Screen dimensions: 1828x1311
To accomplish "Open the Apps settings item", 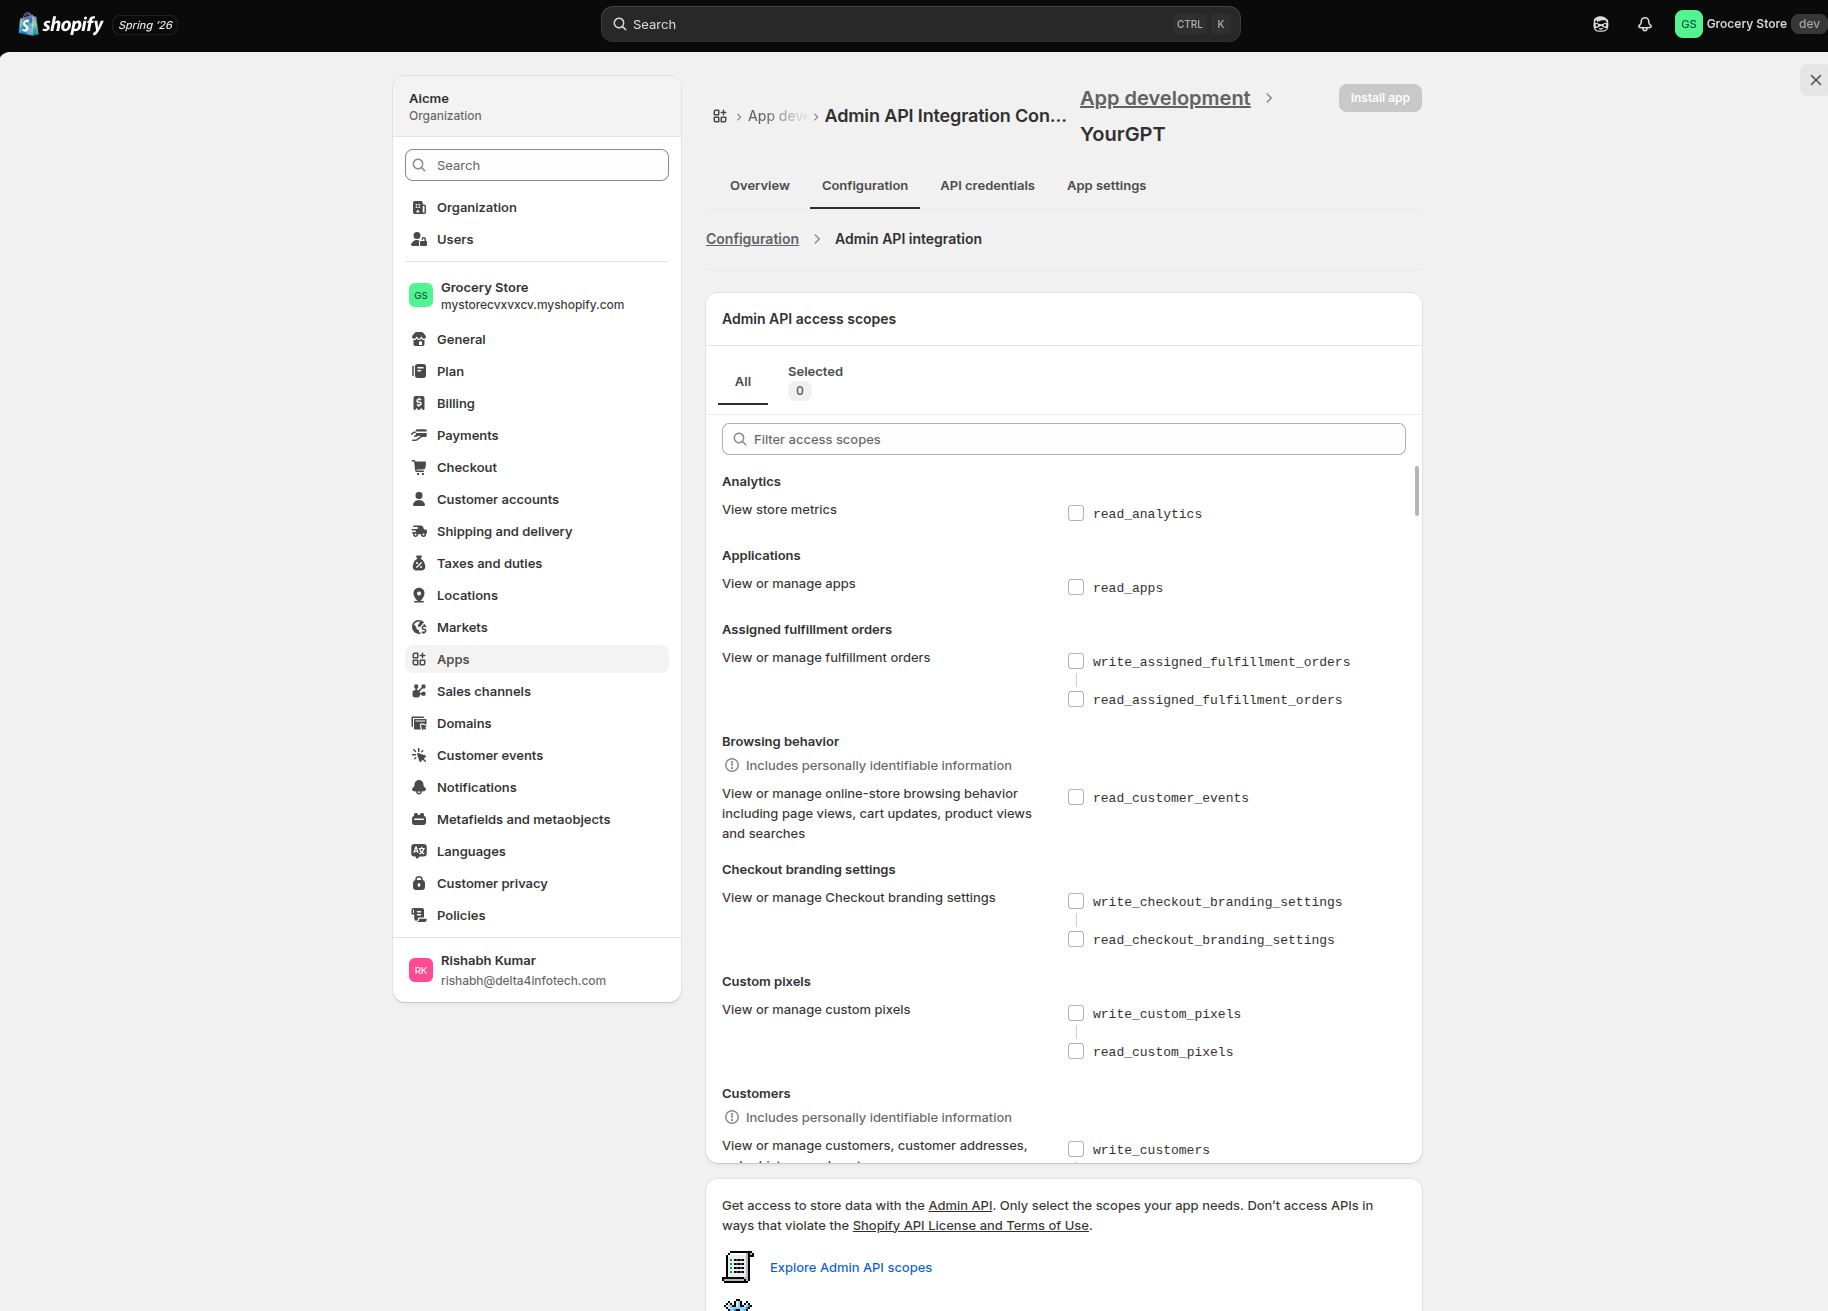I will (537, 659).
